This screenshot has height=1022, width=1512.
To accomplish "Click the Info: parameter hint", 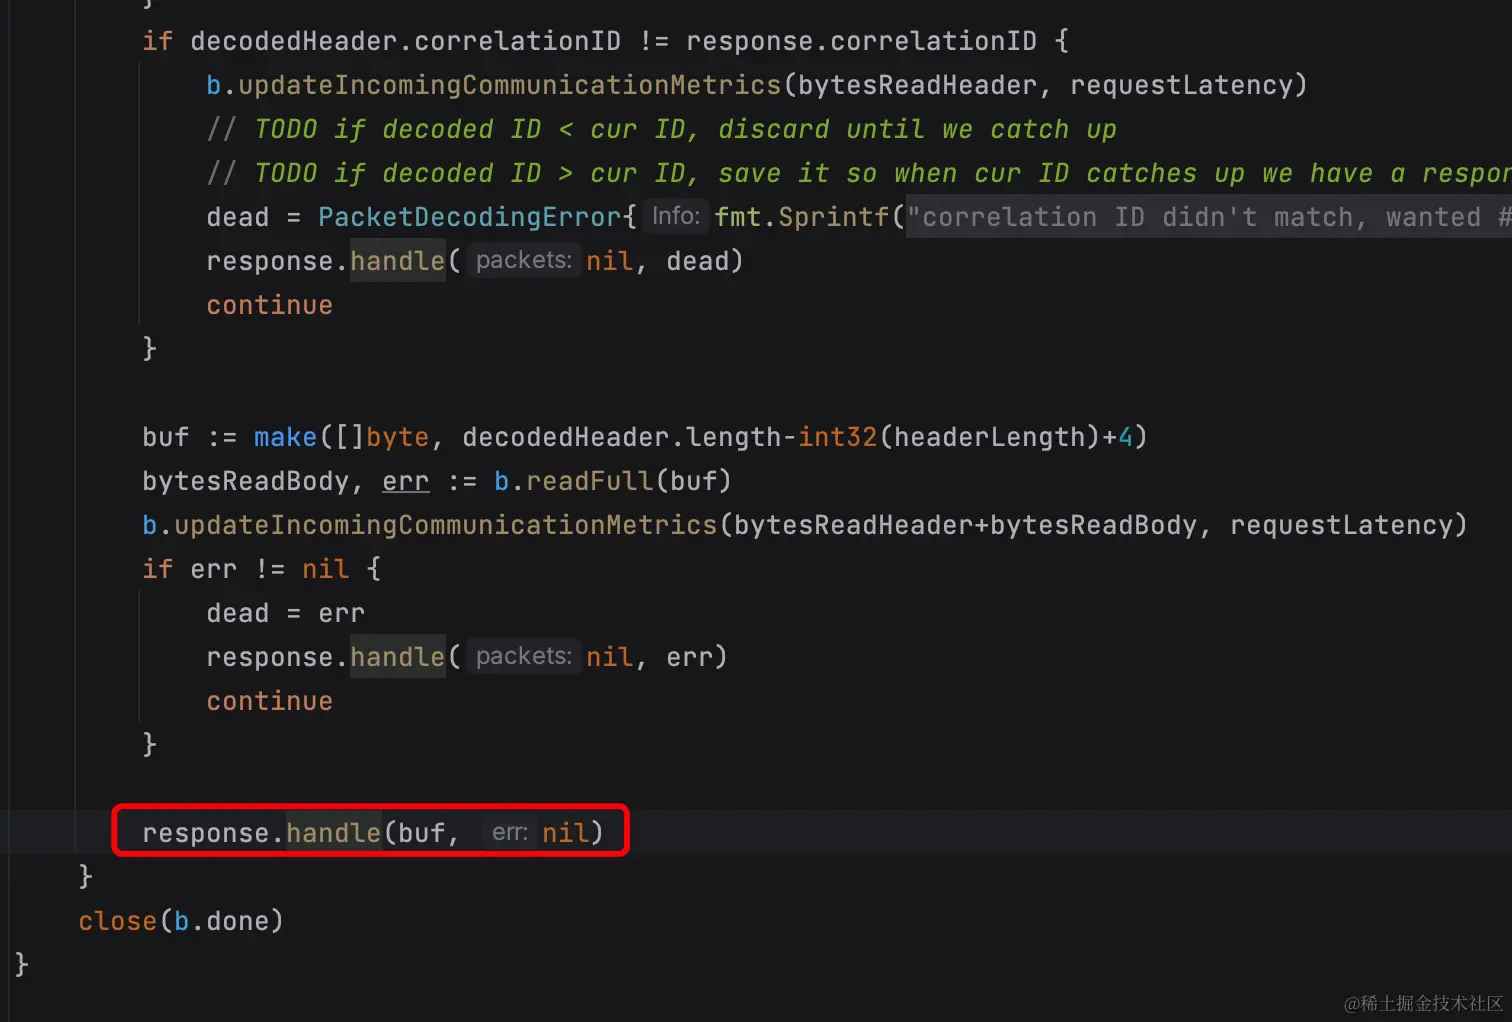I will [675, 216].
